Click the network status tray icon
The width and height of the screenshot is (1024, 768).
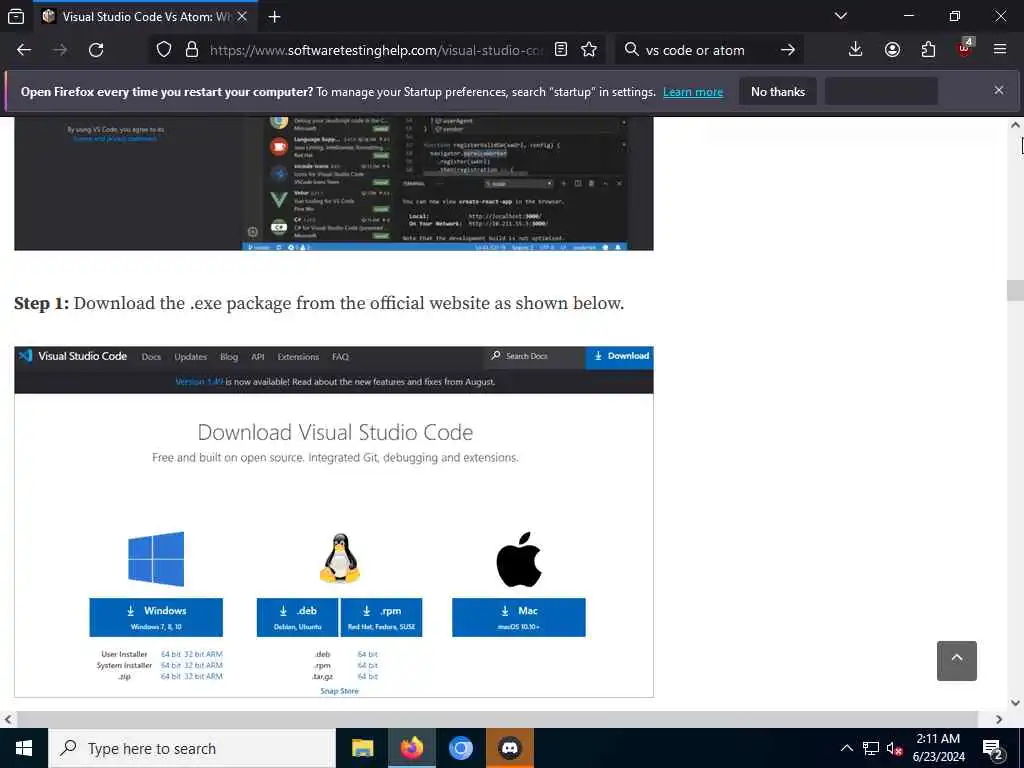871,748
